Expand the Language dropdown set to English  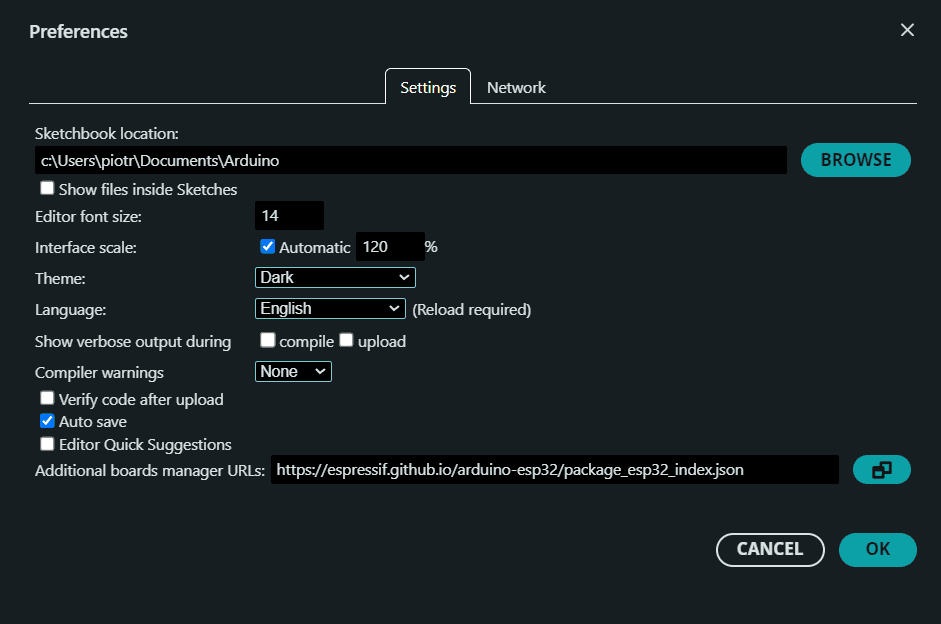(330, 309)
